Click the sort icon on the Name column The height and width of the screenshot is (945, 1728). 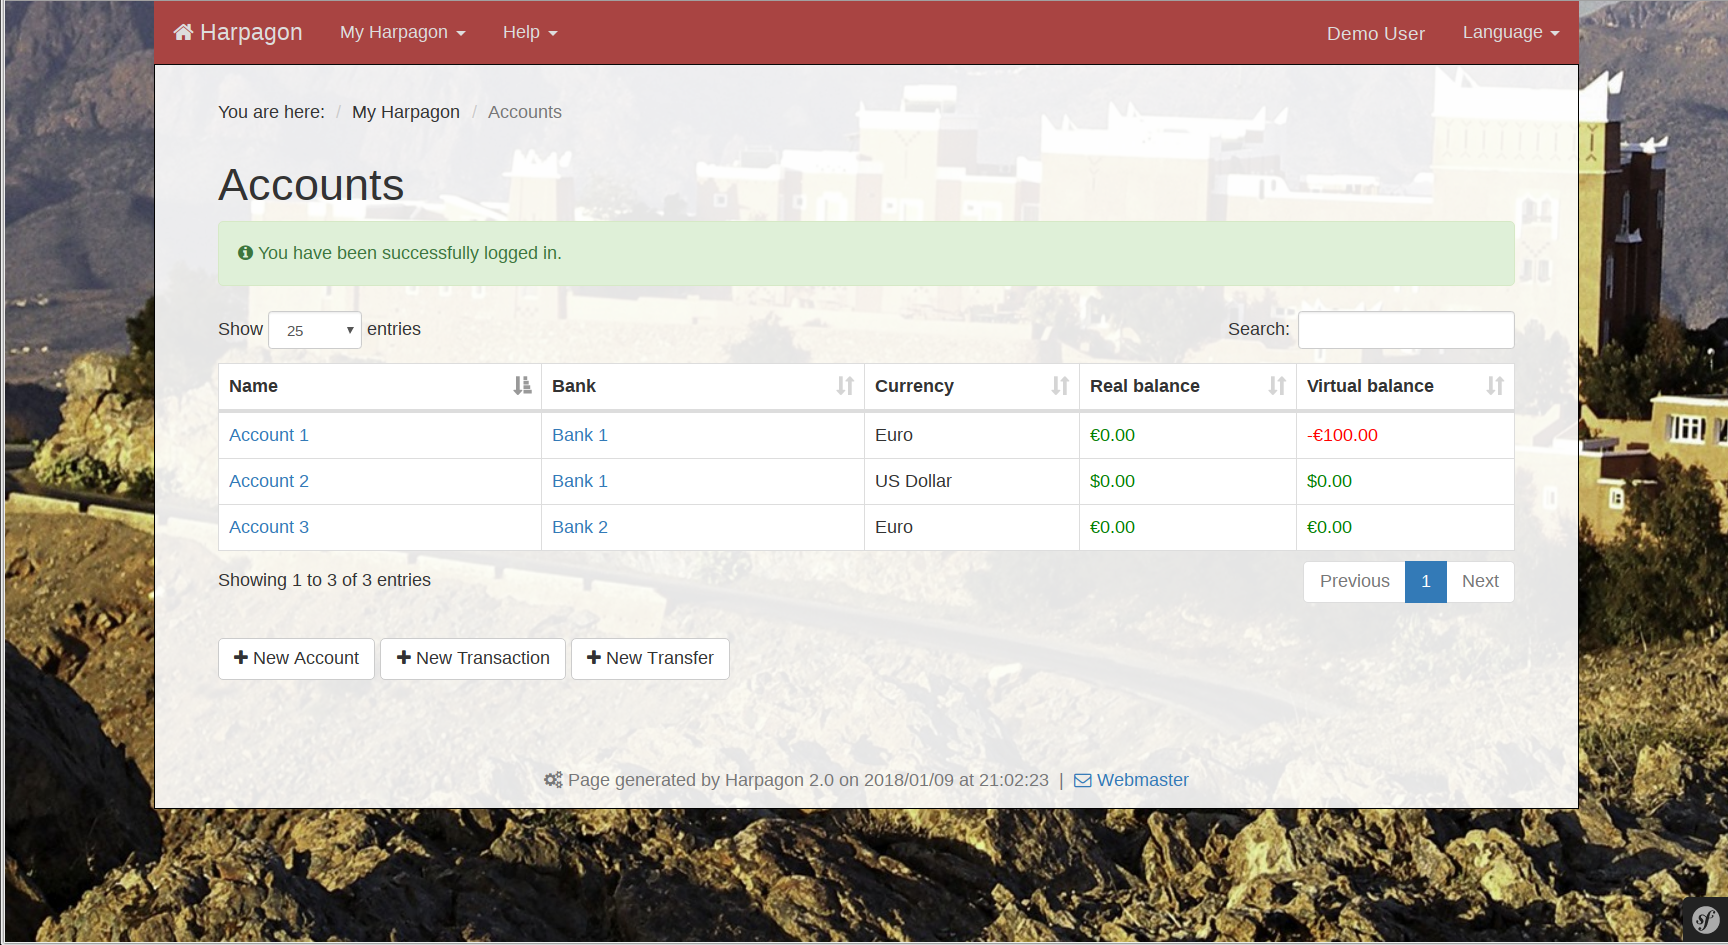click(524, 385)
